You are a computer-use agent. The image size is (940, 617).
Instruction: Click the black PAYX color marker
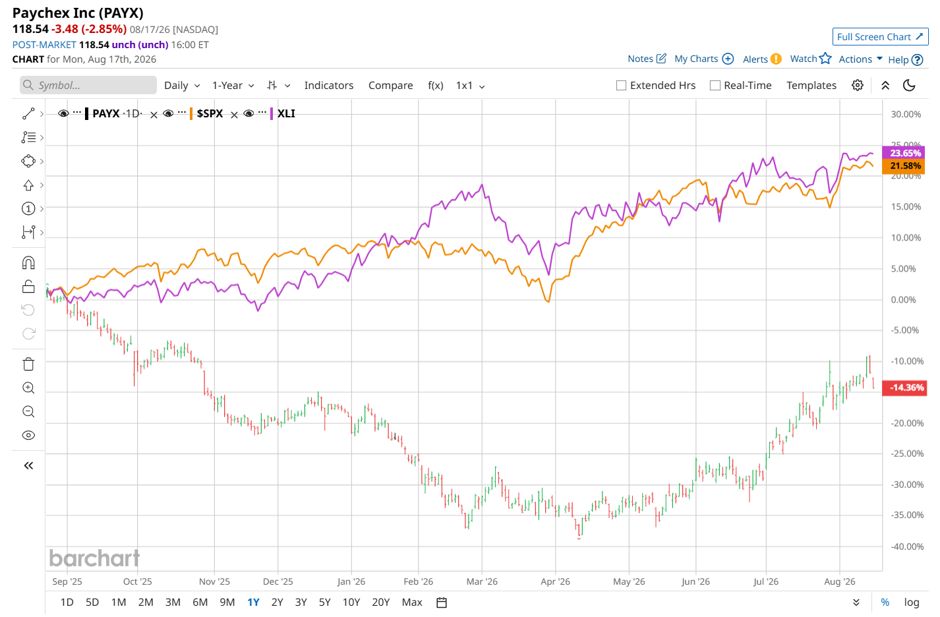[x=87, y=113]
